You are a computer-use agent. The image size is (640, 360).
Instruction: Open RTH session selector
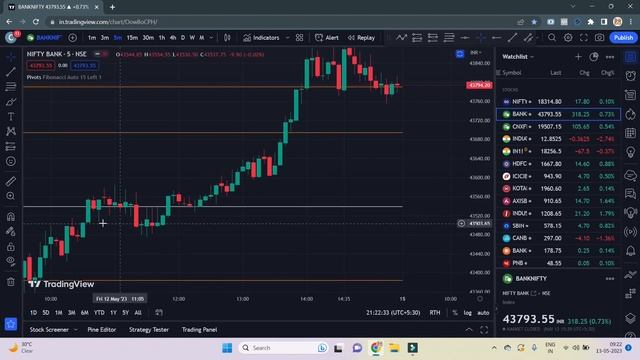435,313
